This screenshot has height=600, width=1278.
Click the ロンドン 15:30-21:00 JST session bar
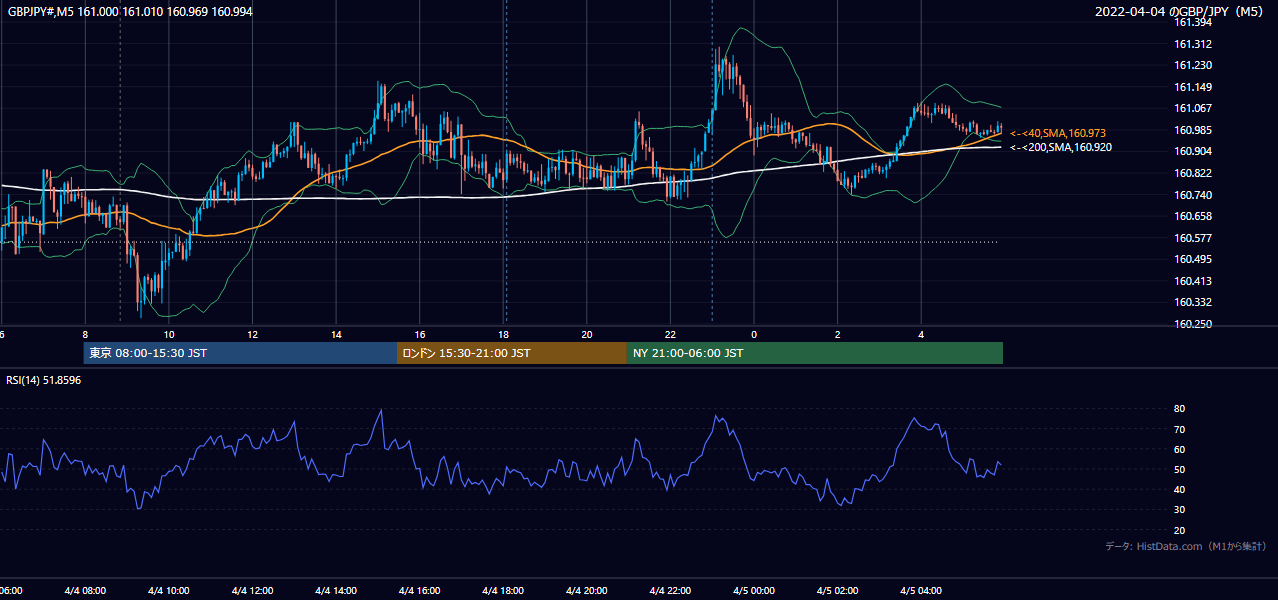click(512, 353)
